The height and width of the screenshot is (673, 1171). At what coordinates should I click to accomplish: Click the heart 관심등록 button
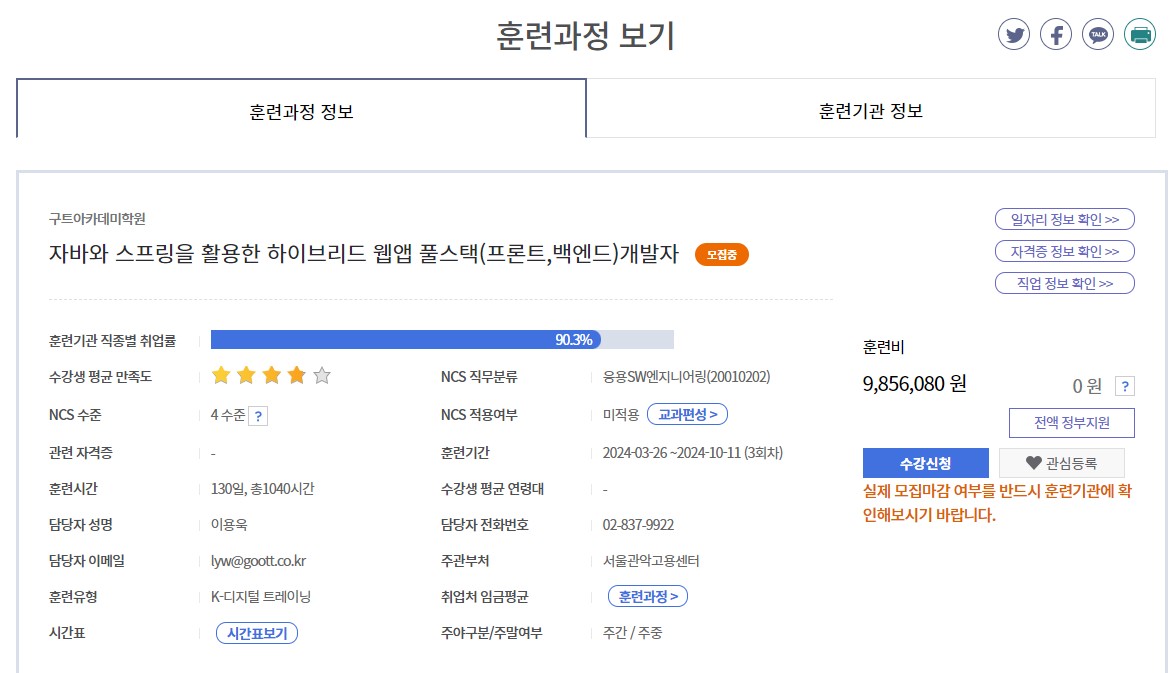[1061, 463]
